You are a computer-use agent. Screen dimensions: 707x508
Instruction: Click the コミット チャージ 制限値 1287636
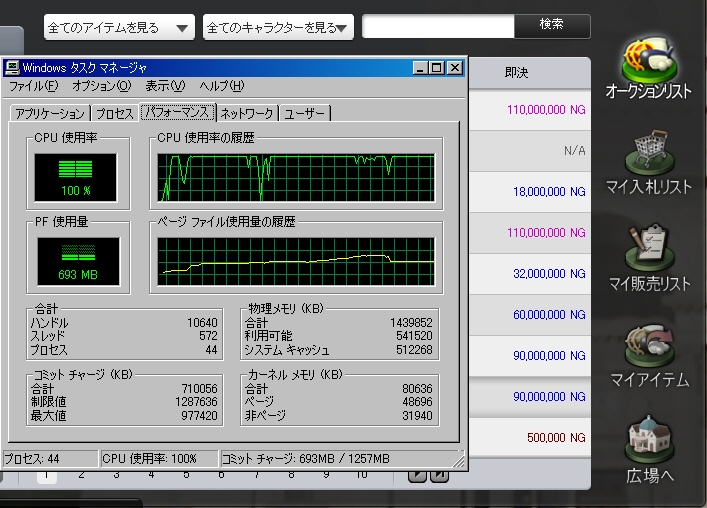[196, 402]
